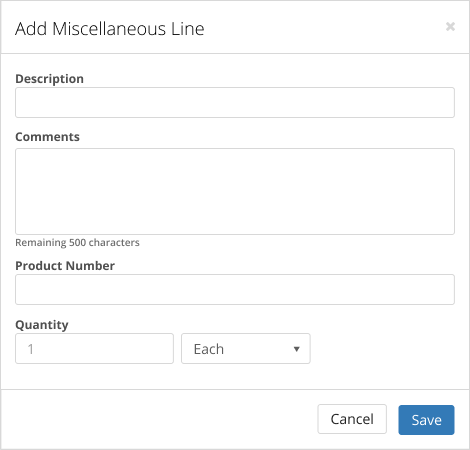Screen dimensions: 470x450
Task: Select the placeholder 1 in Quantity
Action: point(30,349)
